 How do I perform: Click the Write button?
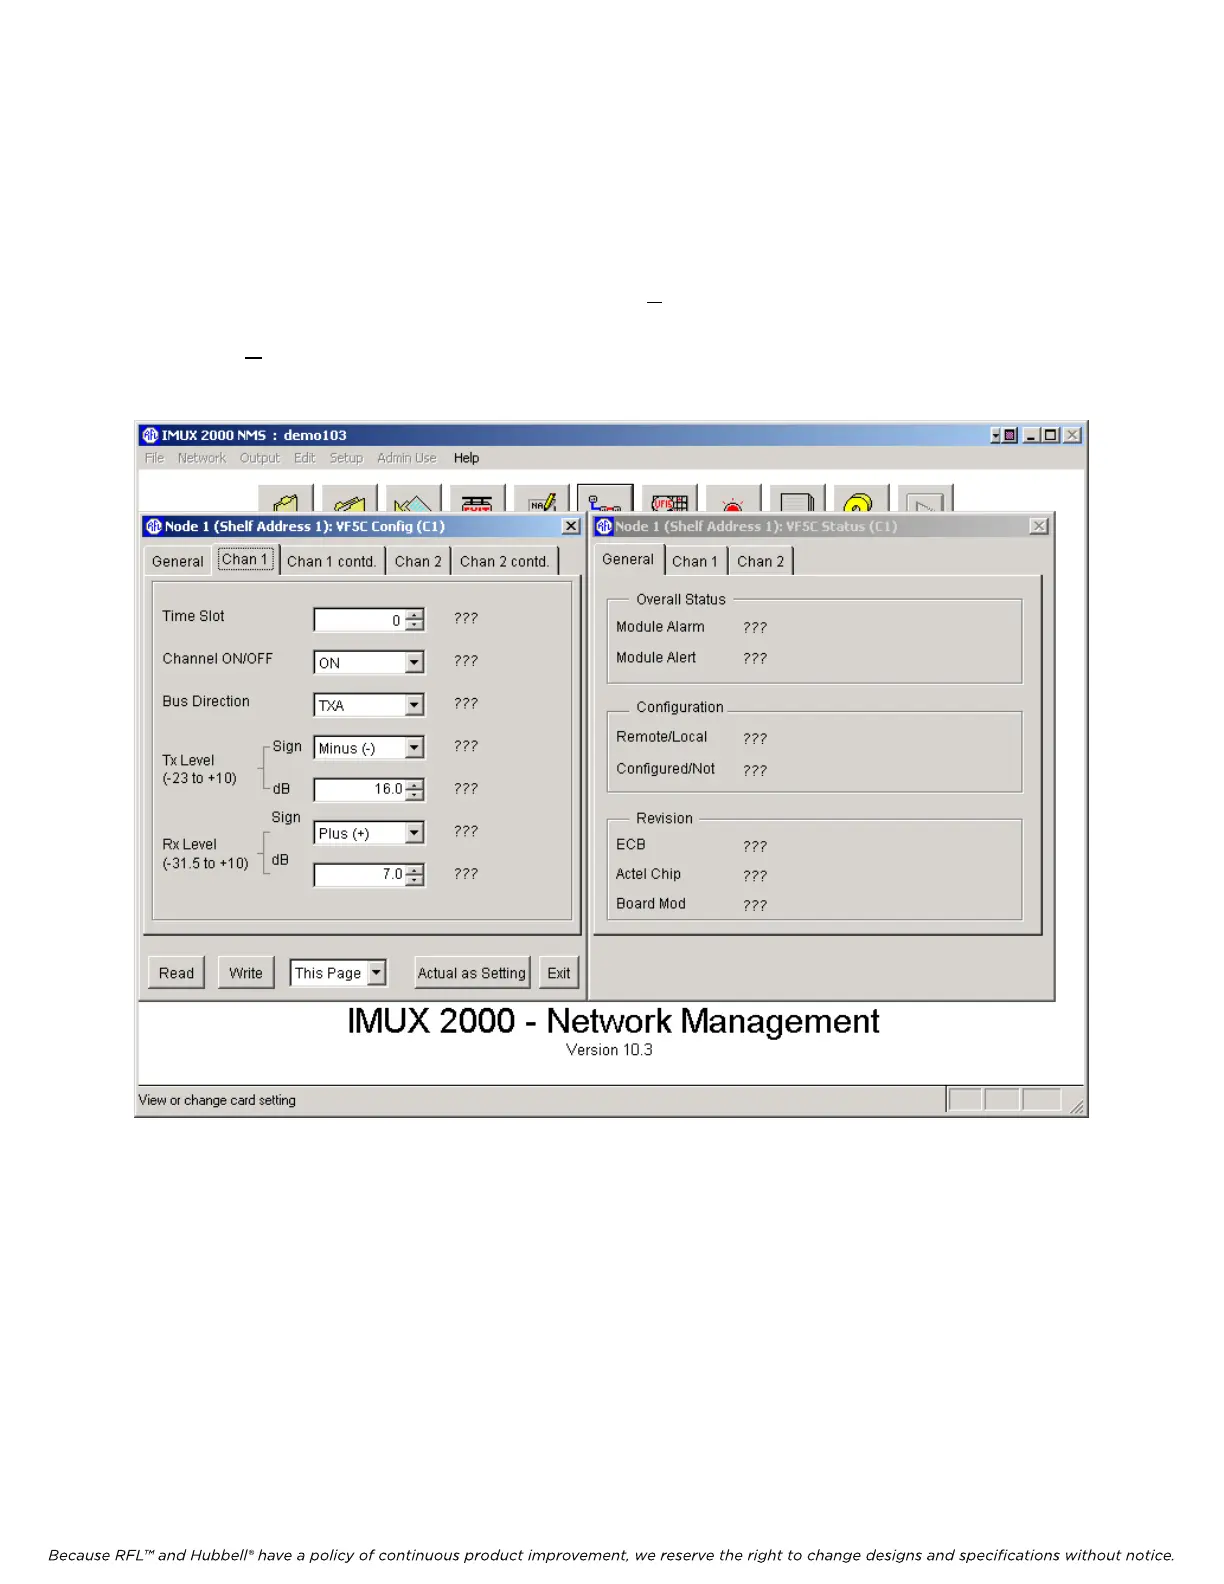(x=246, y=973)
